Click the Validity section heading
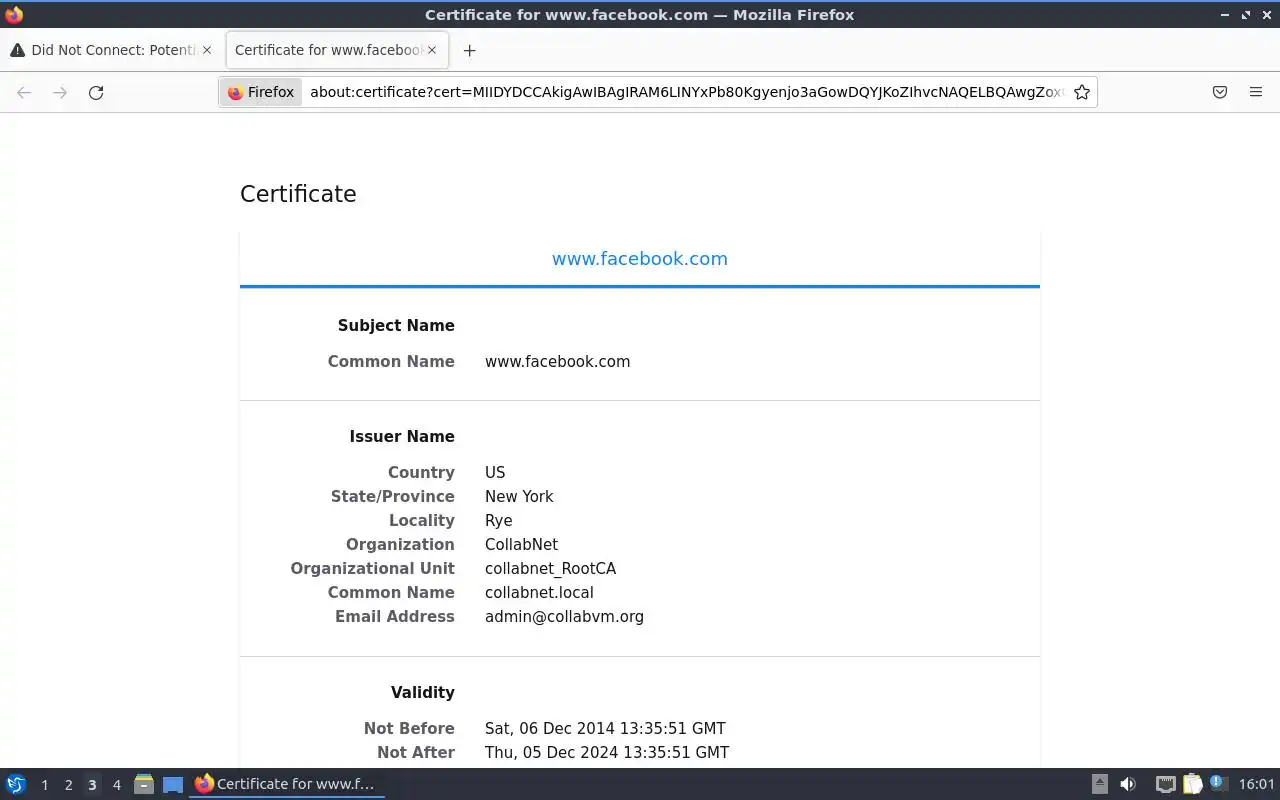The width and height of the screenshot is (1280, 800). click(x=422, y=693)
